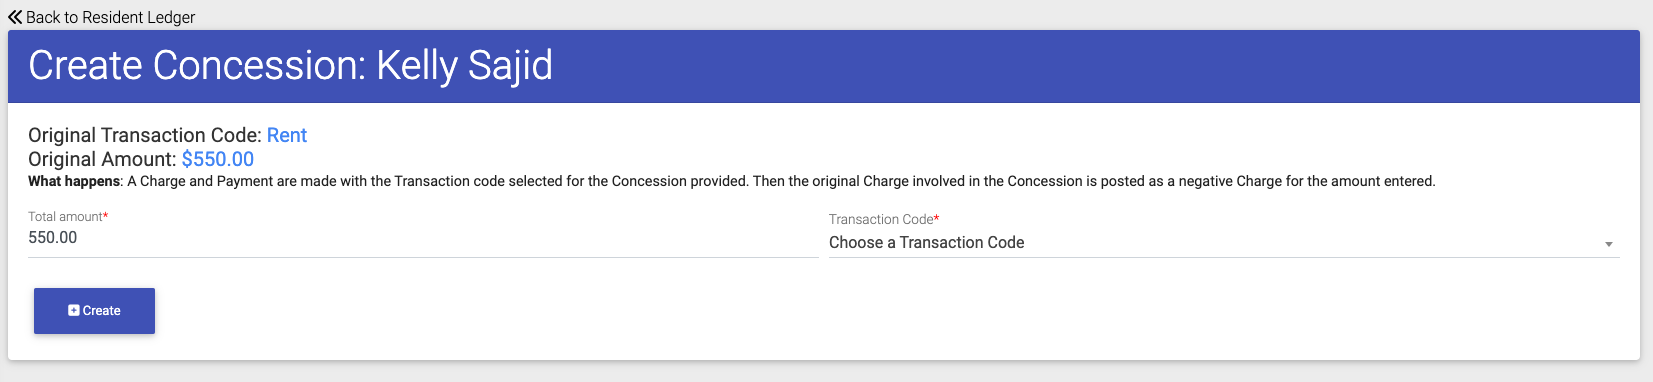This screenshot has width=1653, height=382.
Task: Select the Choose a Transaction Code field
Action: [1224, 243]
